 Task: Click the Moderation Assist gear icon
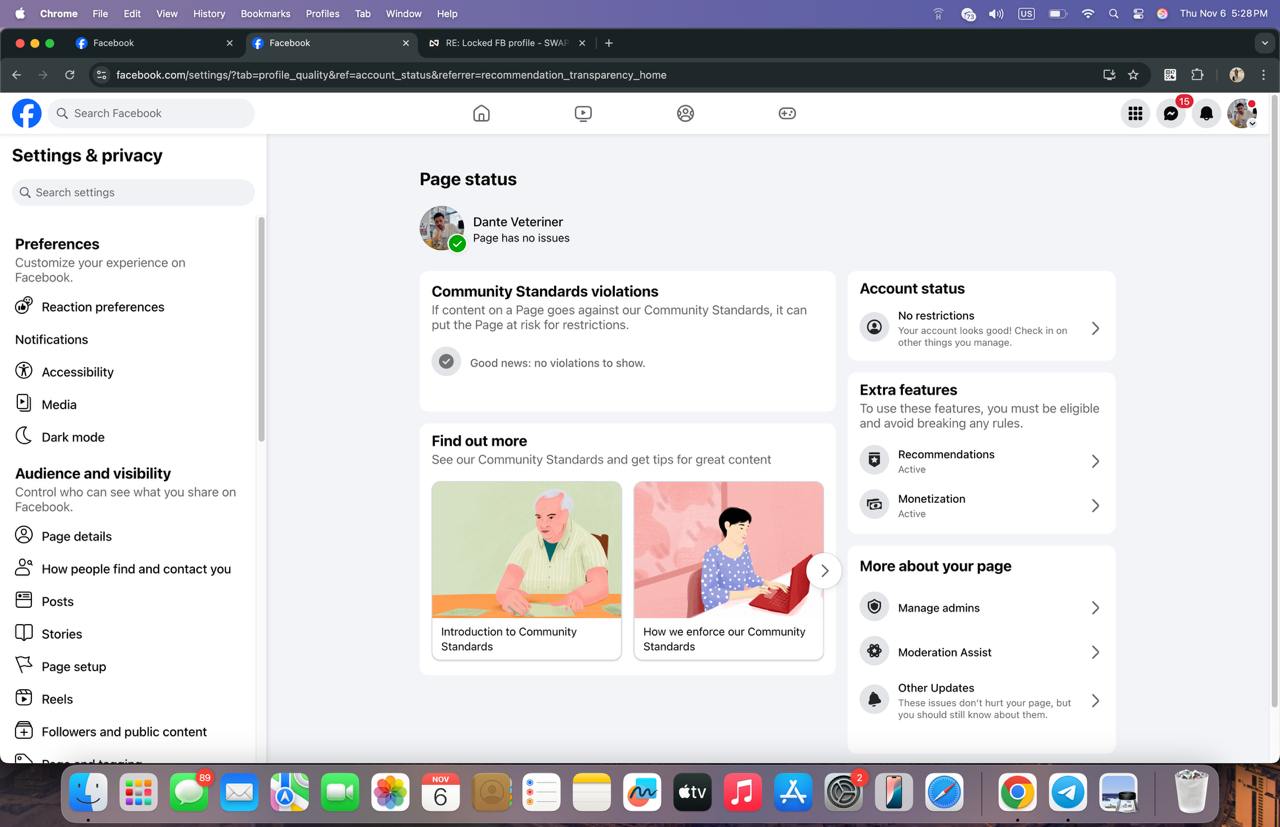coord(874,651)
